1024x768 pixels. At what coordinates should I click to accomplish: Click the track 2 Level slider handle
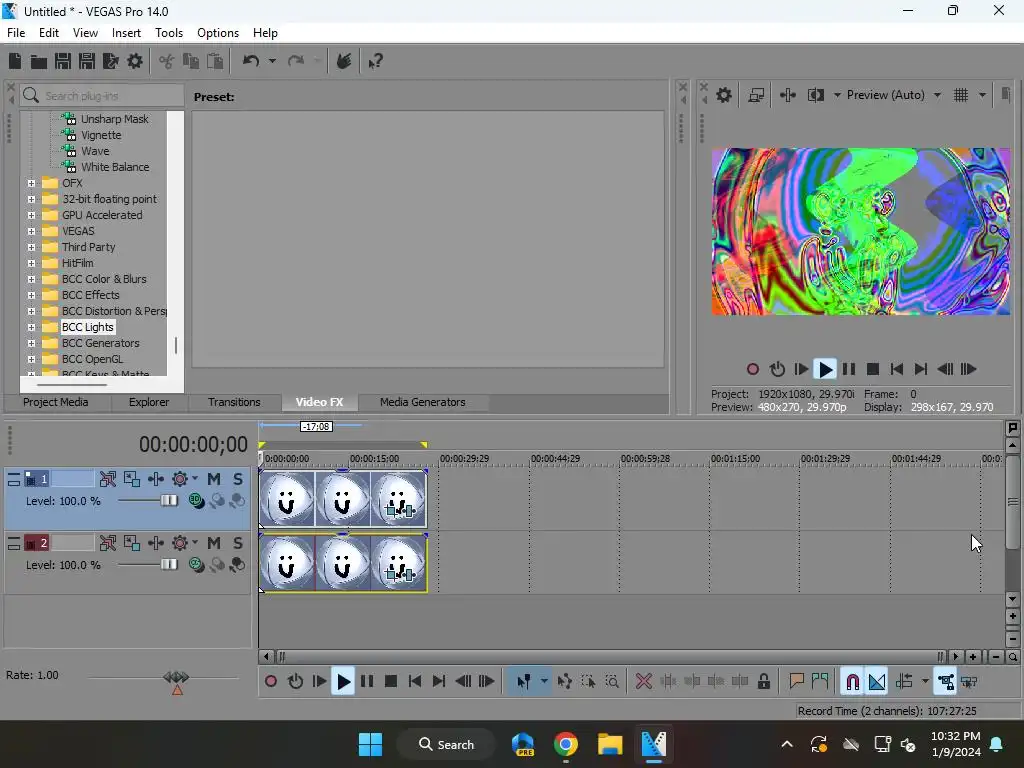(168, 565)
